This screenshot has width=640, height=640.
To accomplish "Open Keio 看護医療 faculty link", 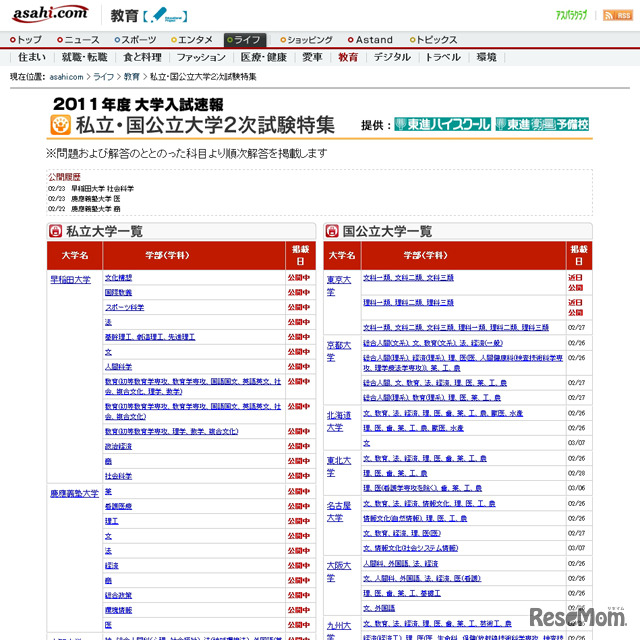I will [118, 507].
